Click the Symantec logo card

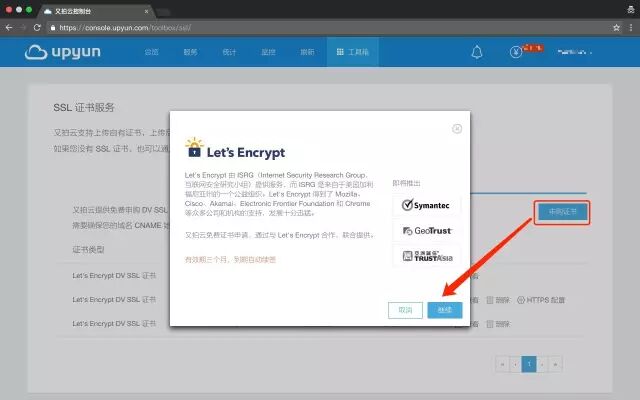pyautogui.click(x=427, y=205)
